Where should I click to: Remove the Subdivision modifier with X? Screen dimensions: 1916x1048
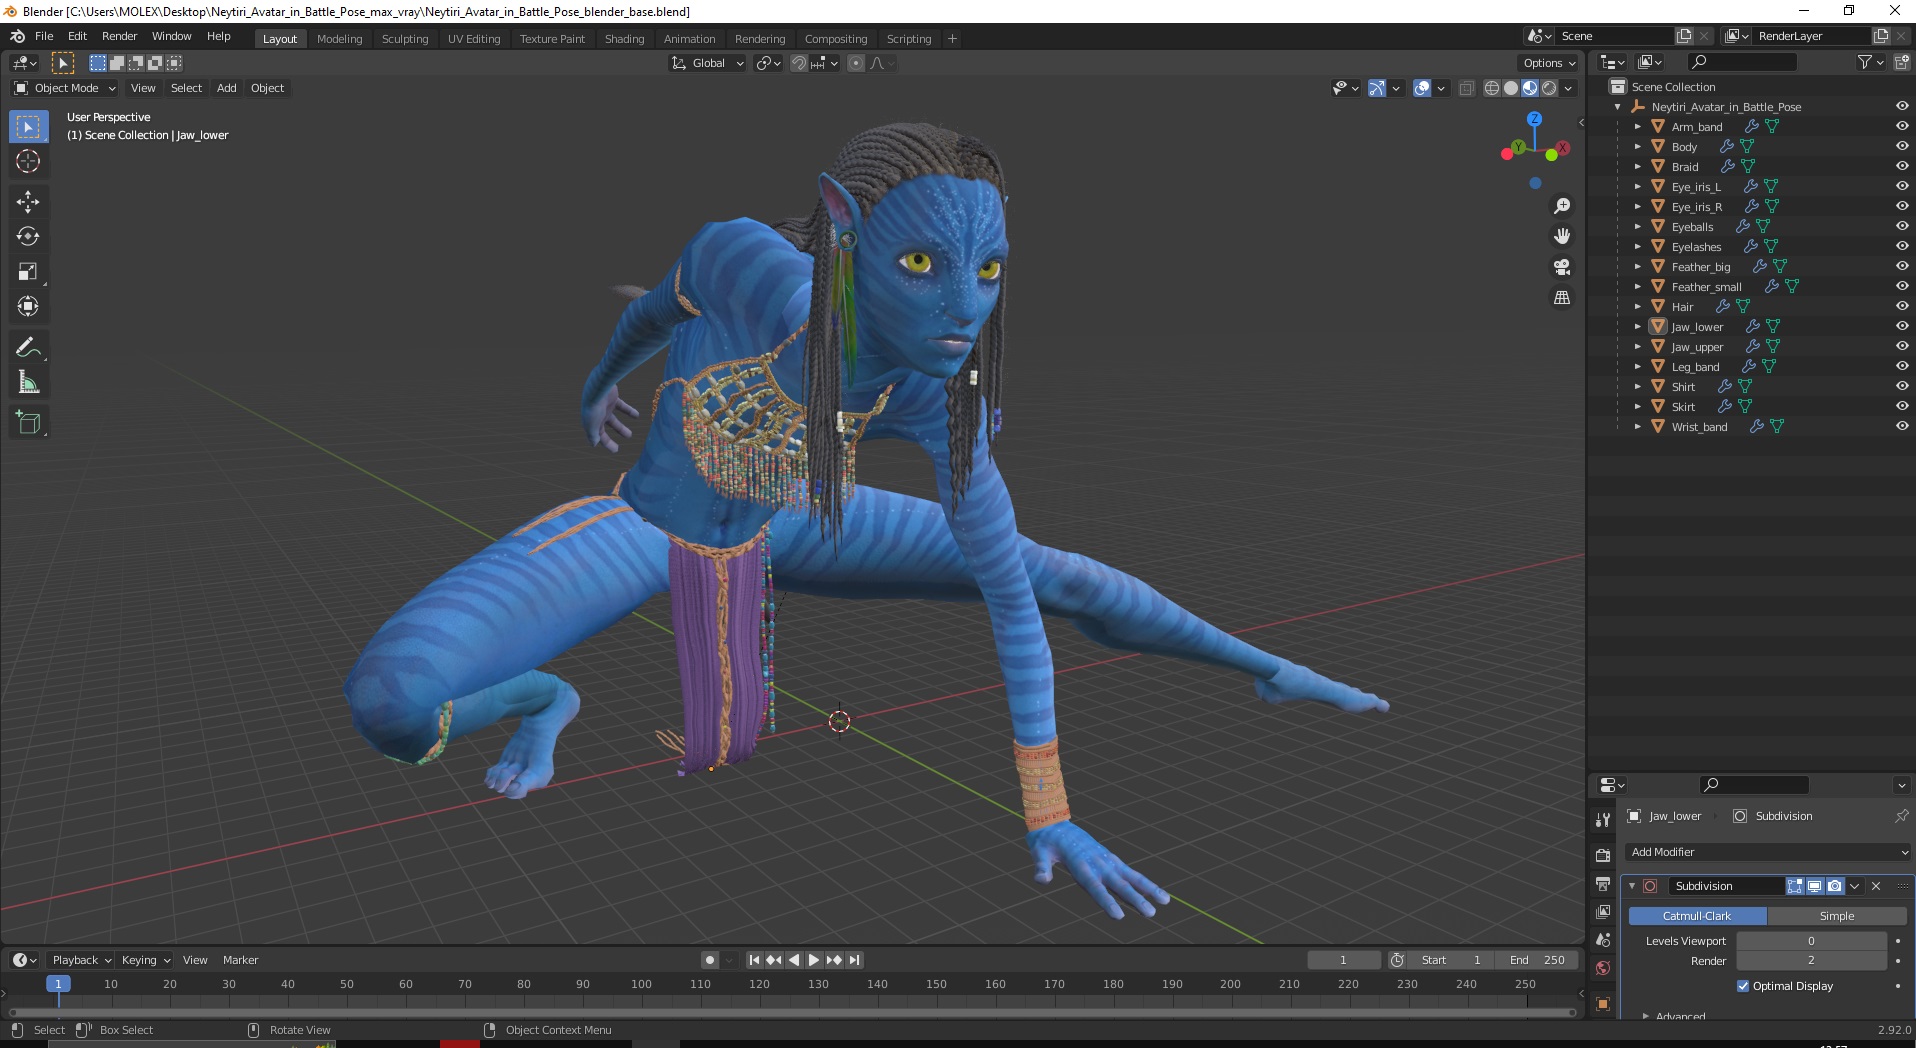1876,886
